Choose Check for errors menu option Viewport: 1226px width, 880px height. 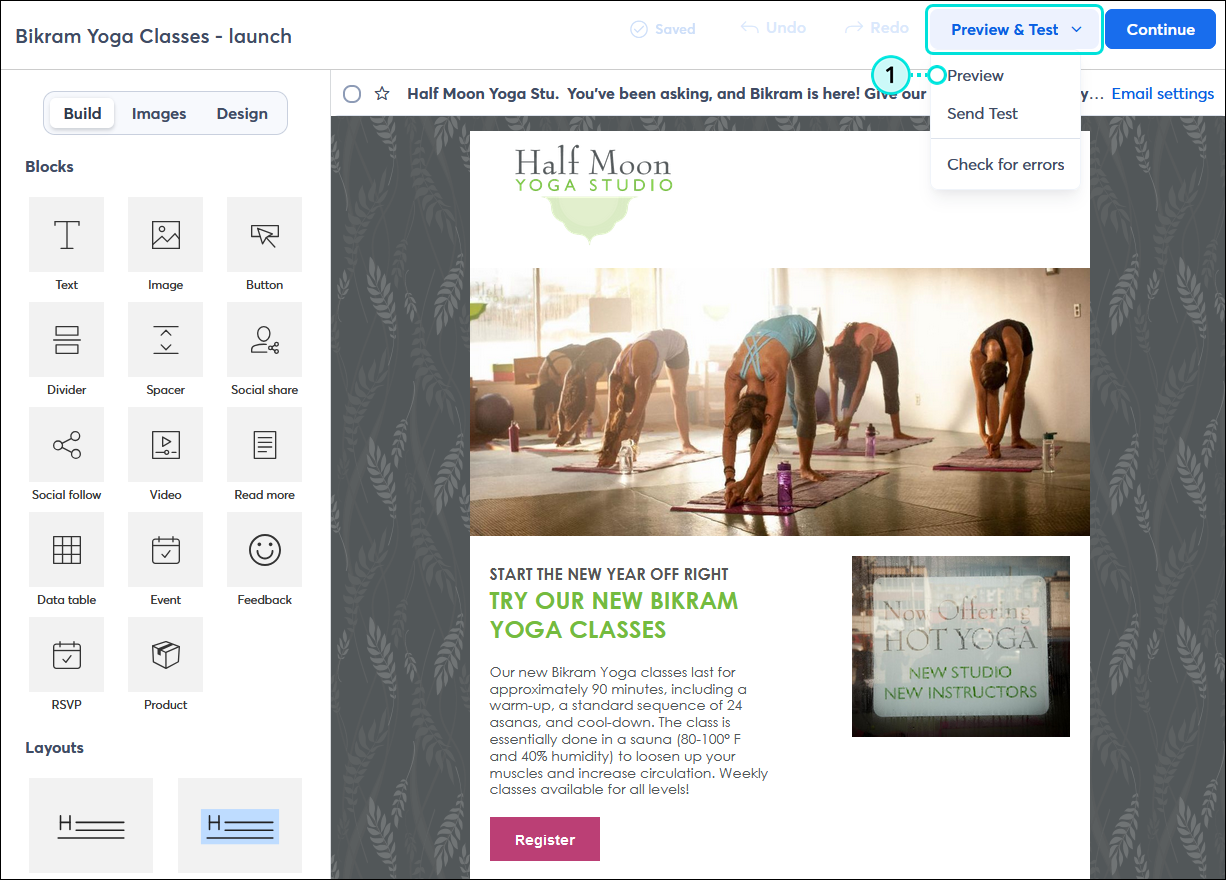click(x=1005, y=164)
